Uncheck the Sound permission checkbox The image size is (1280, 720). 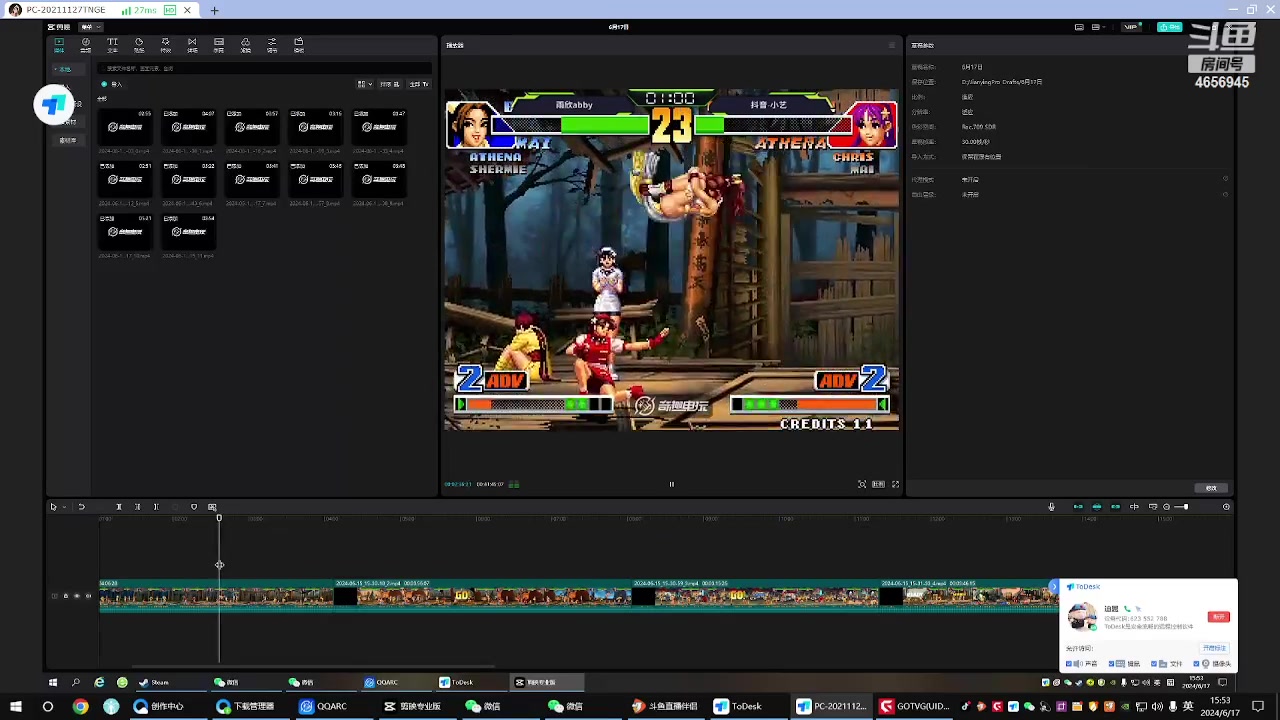coord(1069,664)
